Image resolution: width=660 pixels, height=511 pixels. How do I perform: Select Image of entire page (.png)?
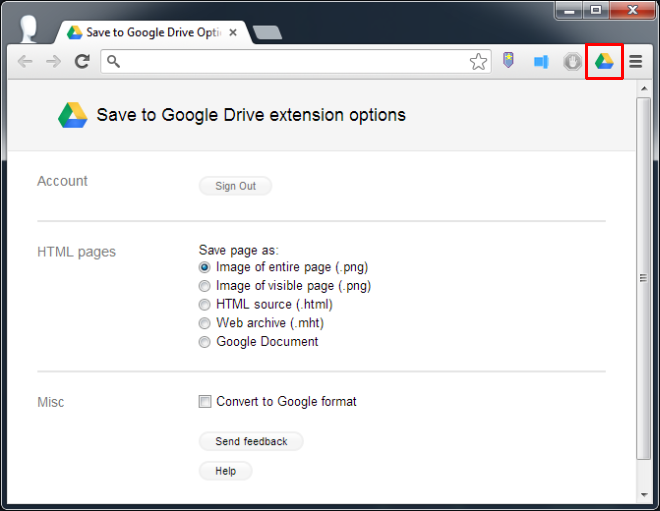[x=205, y=268]
